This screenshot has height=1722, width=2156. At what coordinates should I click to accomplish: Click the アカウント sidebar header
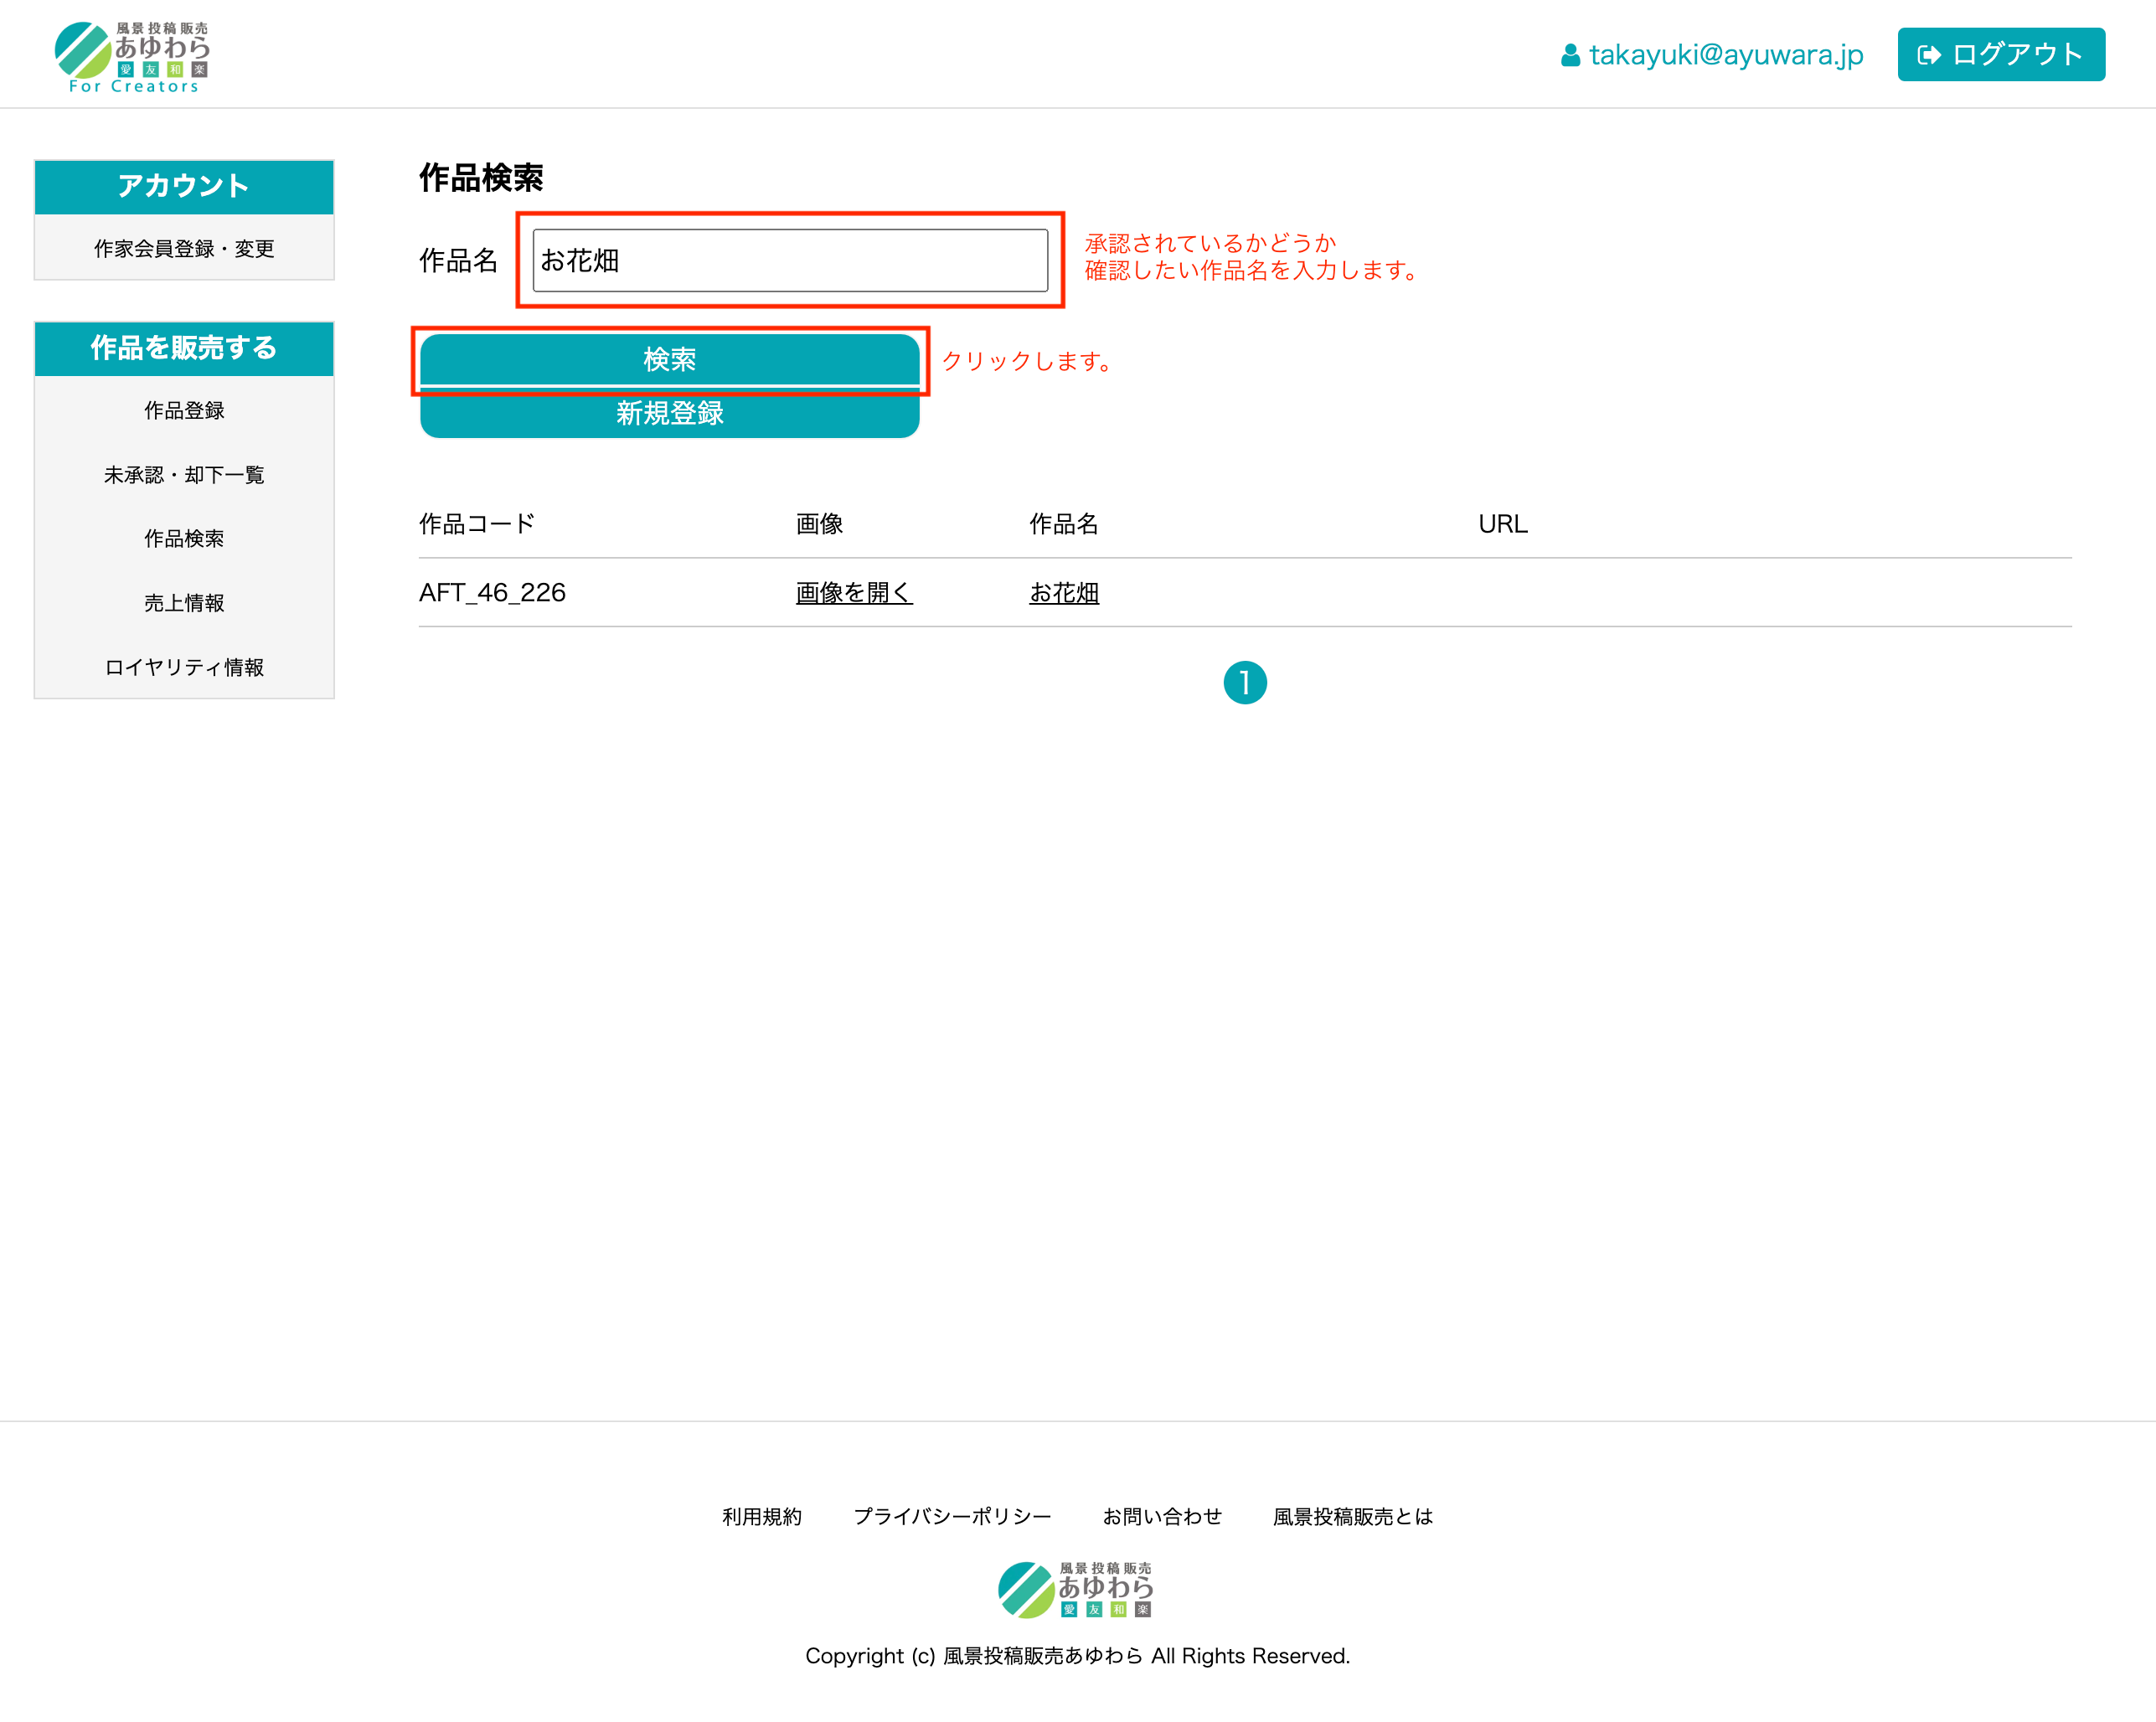(x=184, y=186)
